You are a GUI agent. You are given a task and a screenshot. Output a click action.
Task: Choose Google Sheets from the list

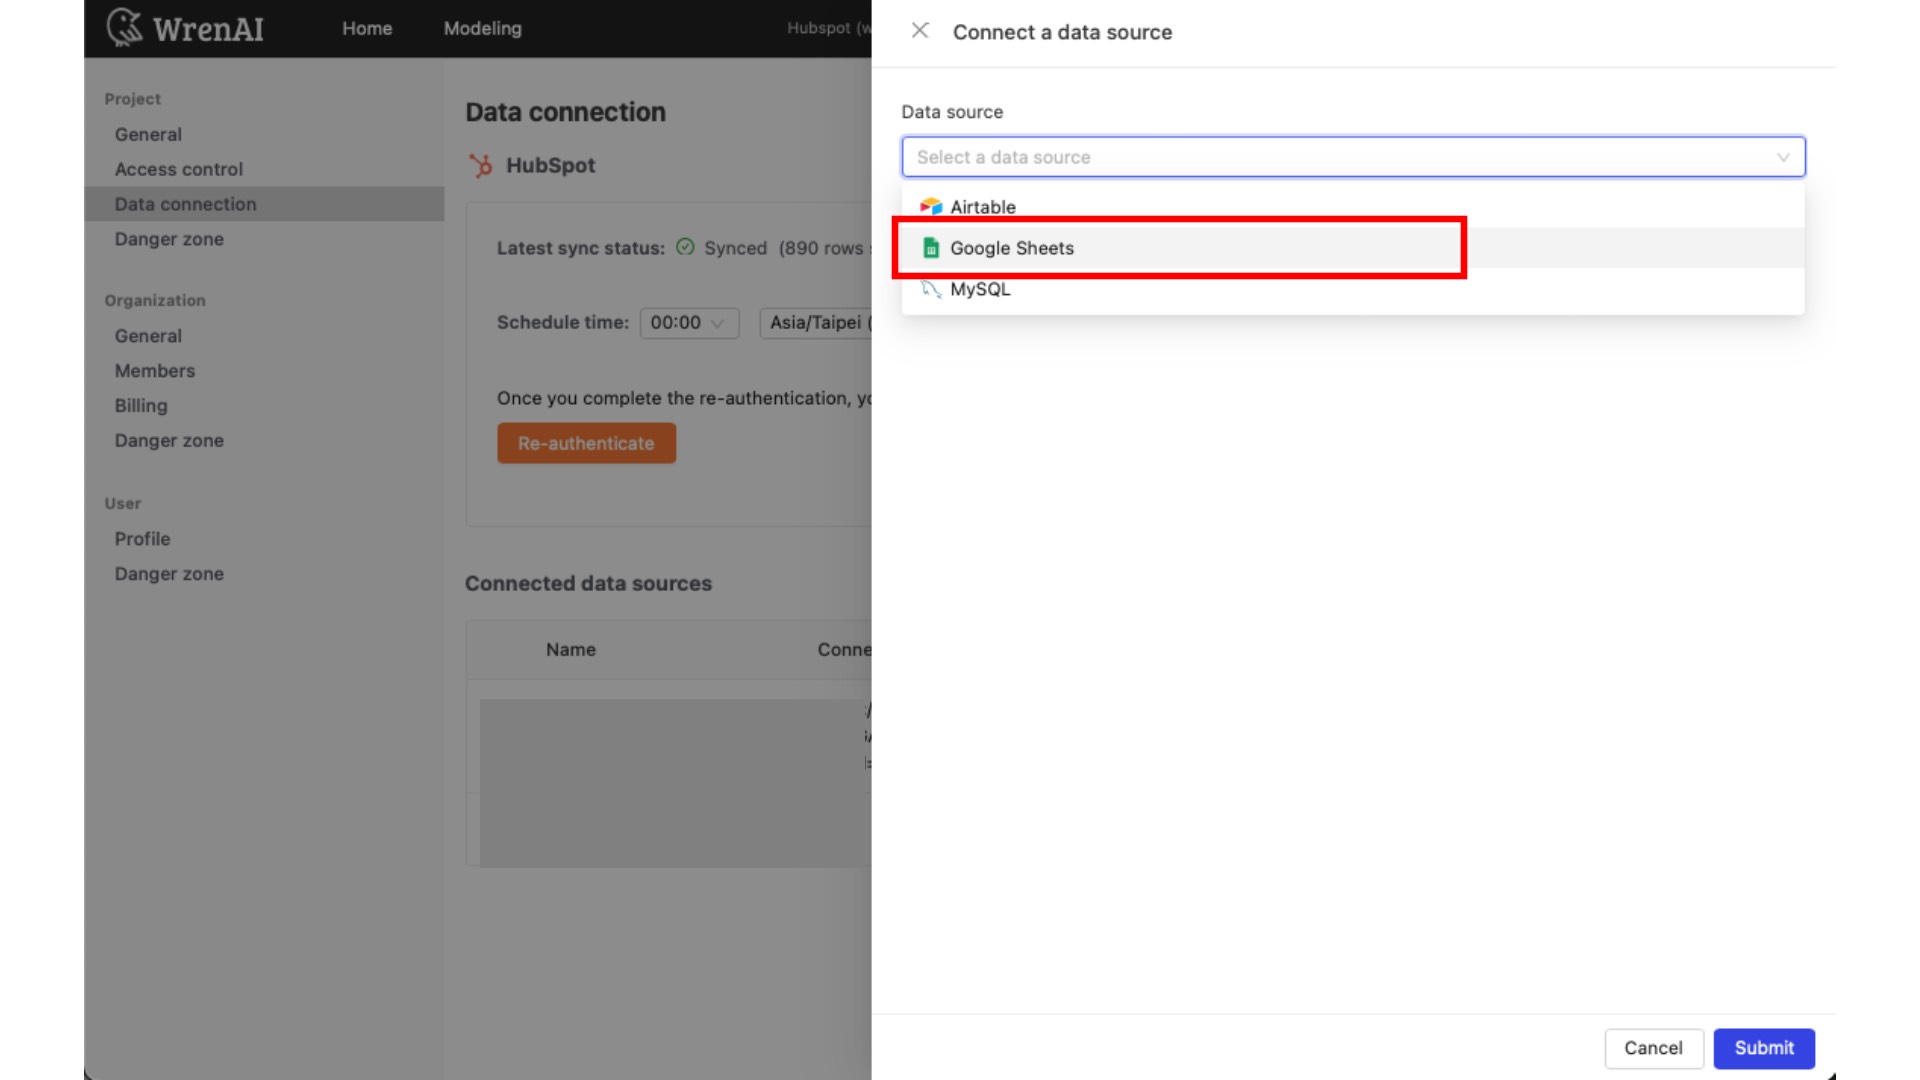click(1353, 248)
